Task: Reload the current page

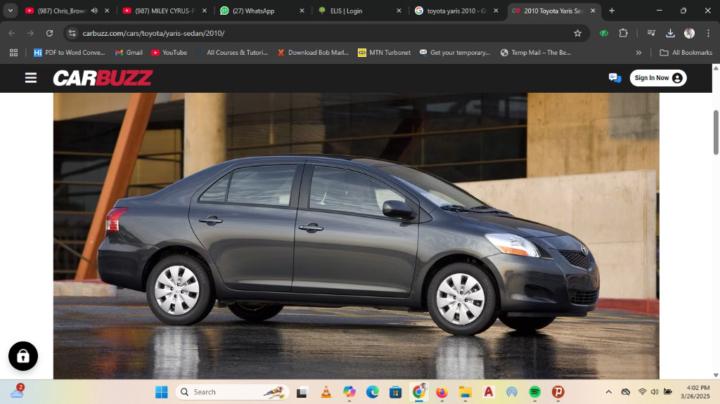Action: point(49,33)
